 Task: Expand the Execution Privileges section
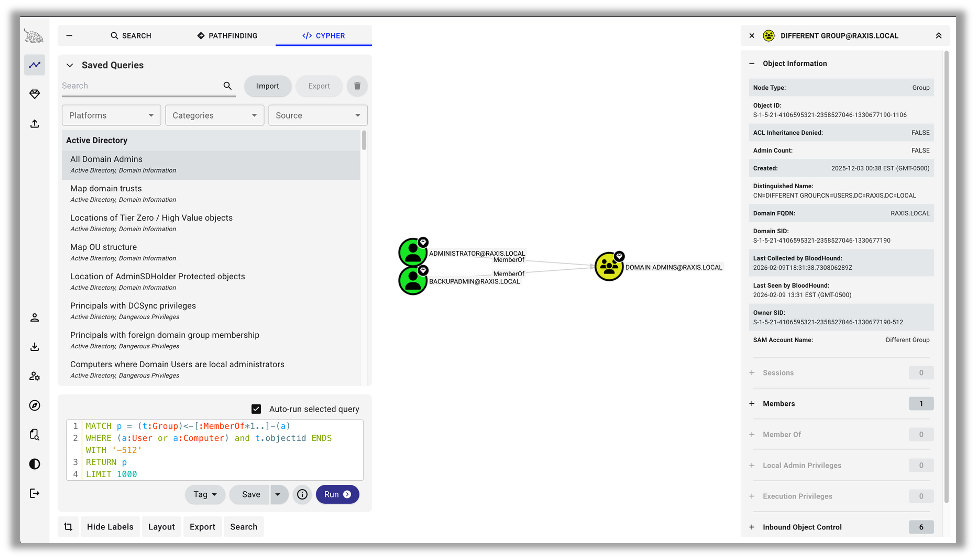(752, 496)
